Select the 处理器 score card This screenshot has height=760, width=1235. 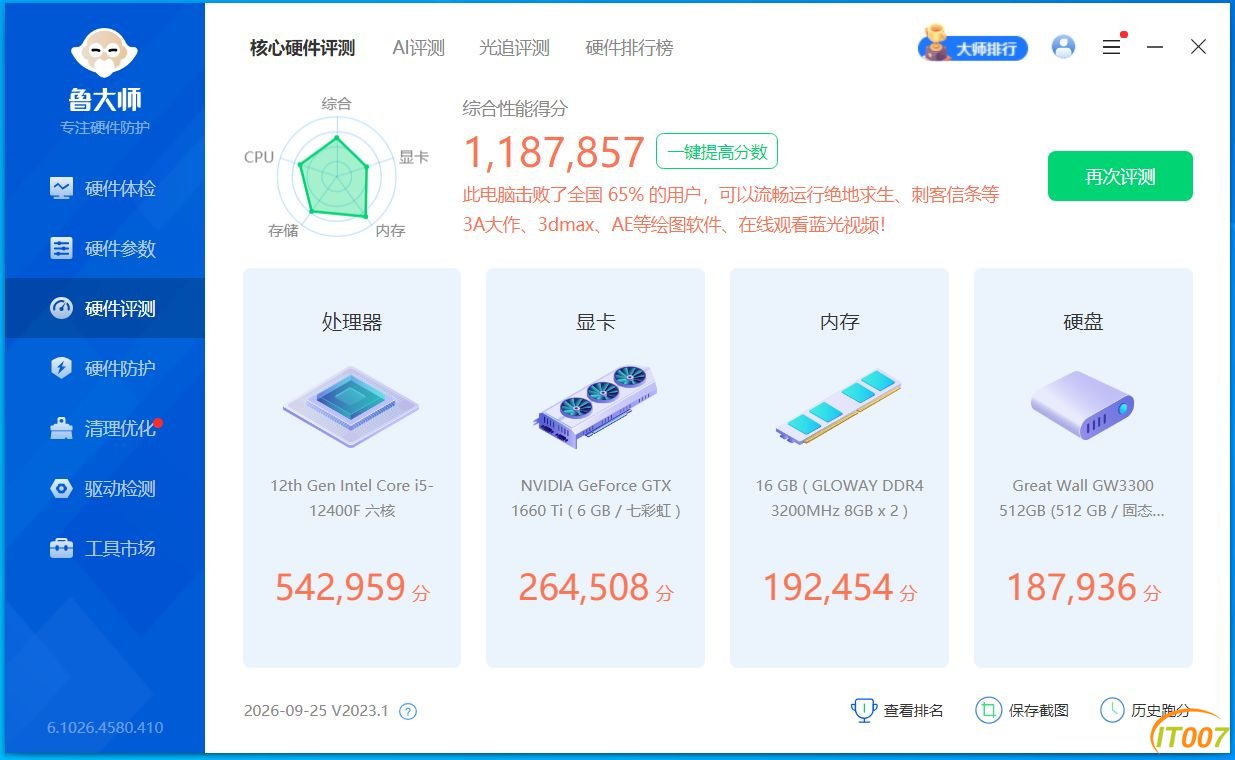pos(352,467)
